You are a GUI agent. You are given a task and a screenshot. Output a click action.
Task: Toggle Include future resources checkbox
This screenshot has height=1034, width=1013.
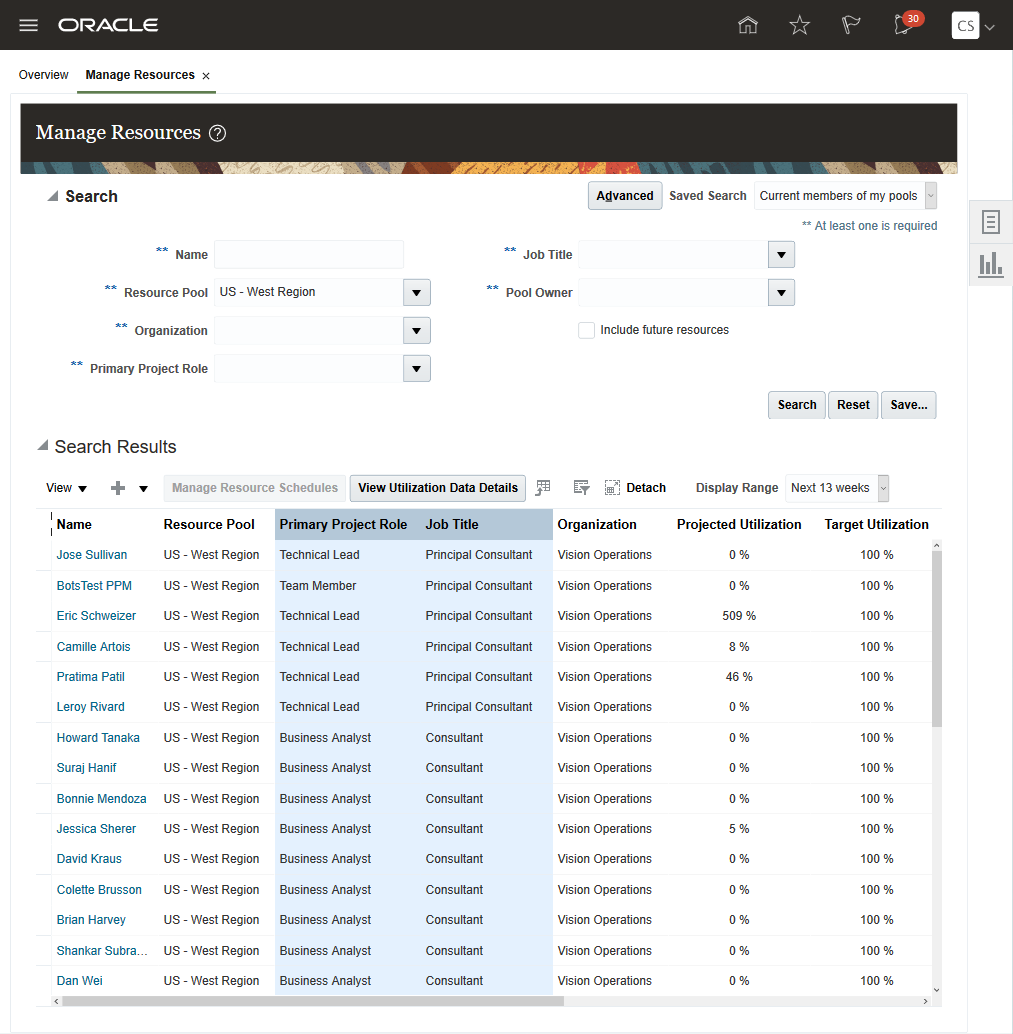(x=586, y=330)
